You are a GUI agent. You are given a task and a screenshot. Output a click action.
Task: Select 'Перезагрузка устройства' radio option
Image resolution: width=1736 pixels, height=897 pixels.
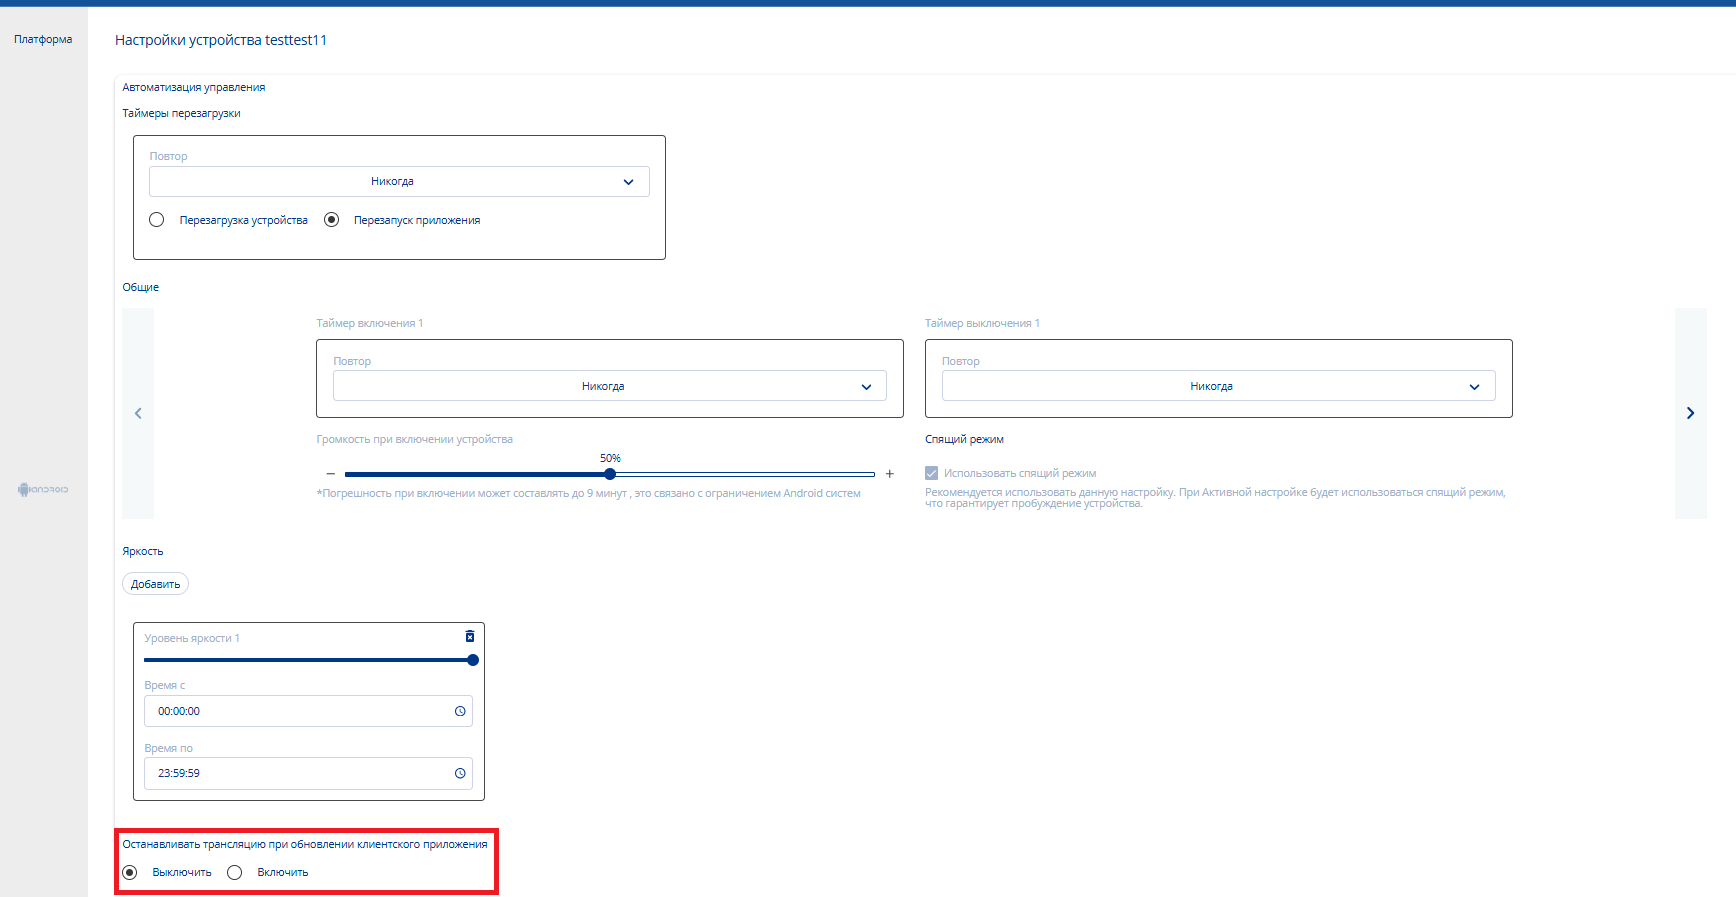[157, 220]
